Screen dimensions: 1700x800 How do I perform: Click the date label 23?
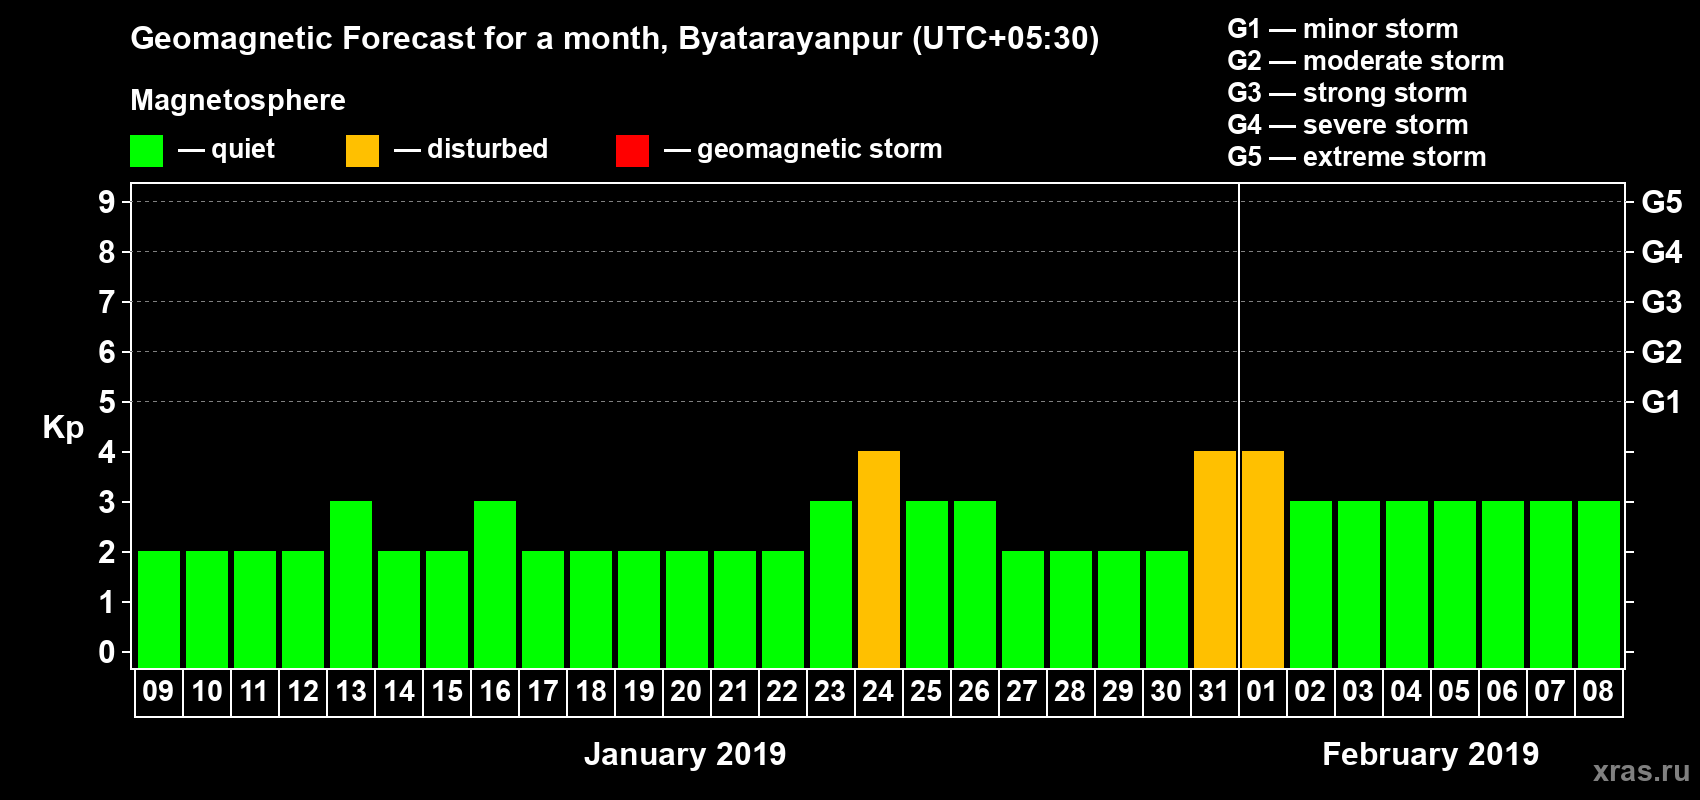coord(830,691)
